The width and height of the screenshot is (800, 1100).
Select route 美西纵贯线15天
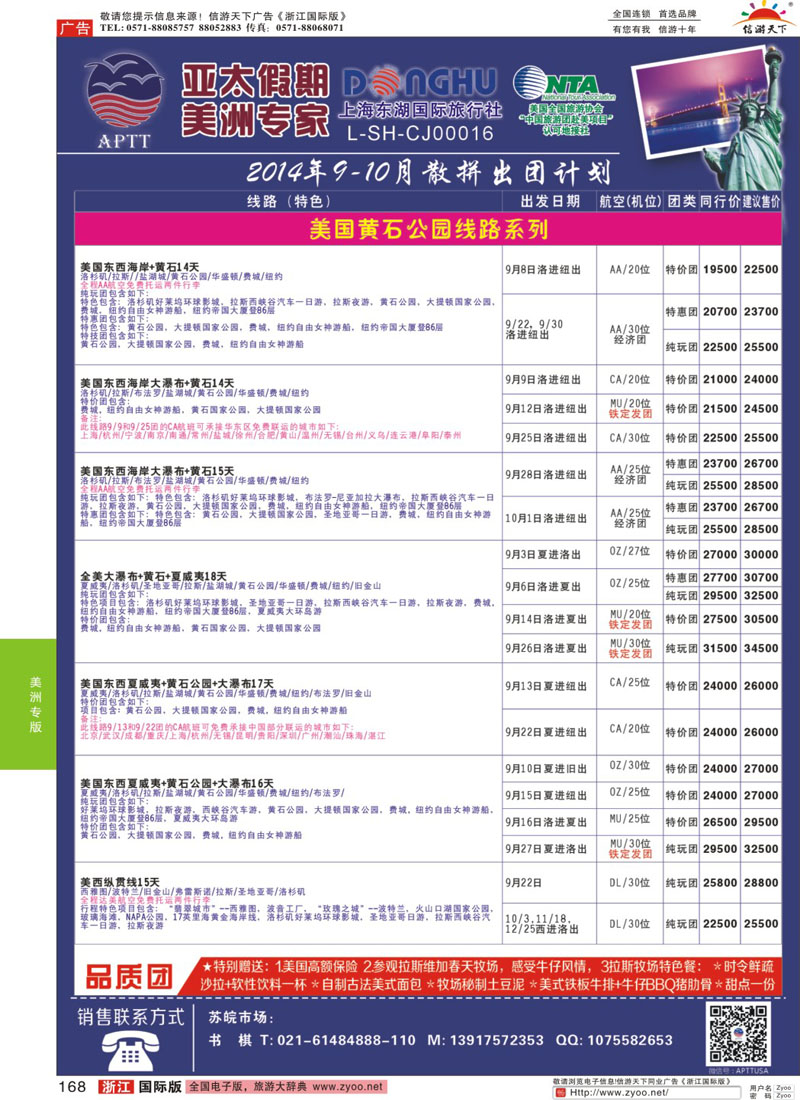click(119, 882)
